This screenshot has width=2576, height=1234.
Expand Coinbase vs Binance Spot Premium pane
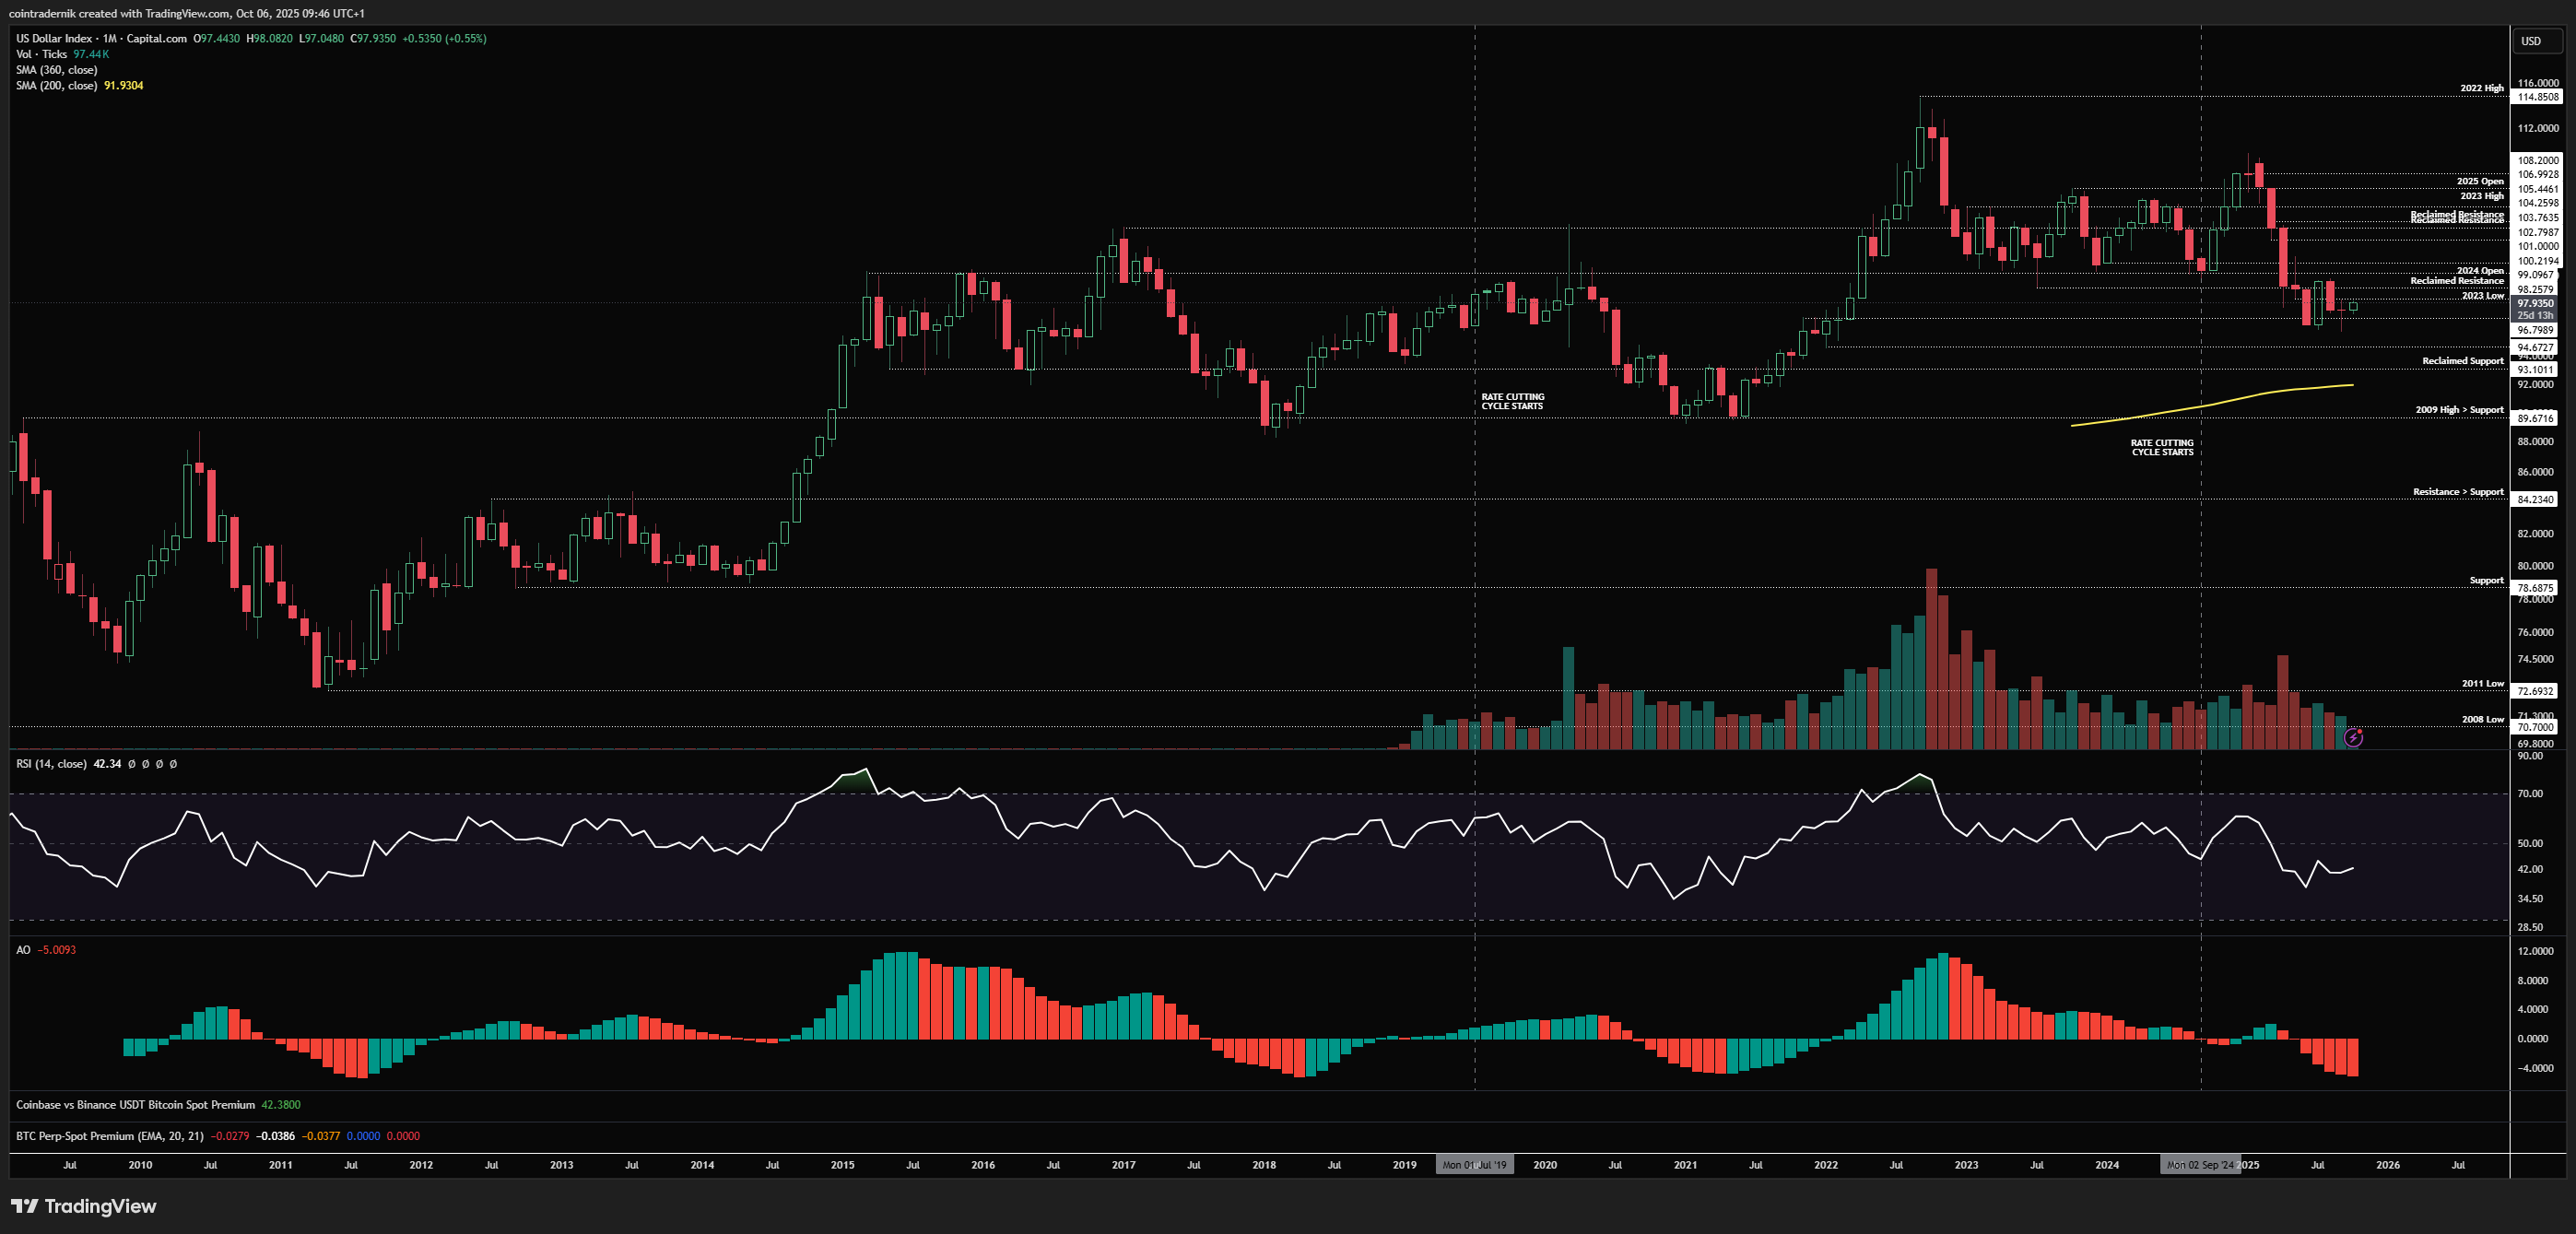135,1105
